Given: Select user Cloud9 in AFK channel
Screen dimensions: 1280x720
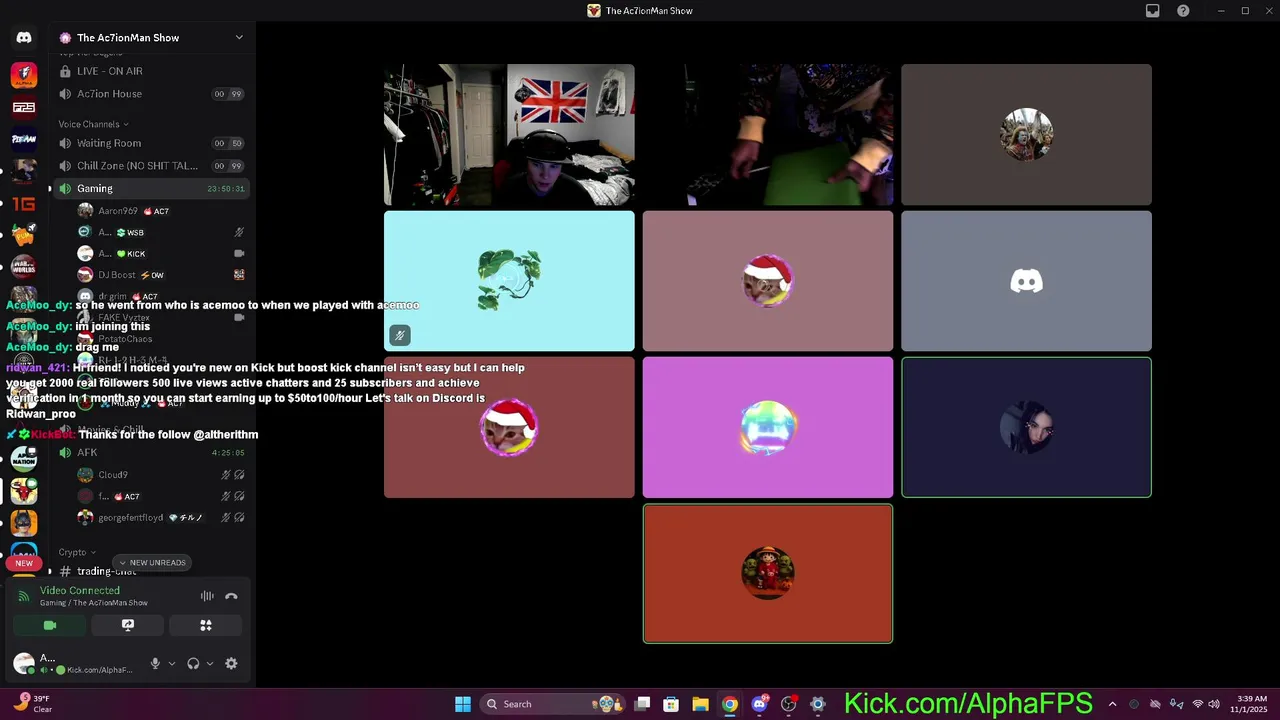Looking at the screenshot, I should click(160, 475).
